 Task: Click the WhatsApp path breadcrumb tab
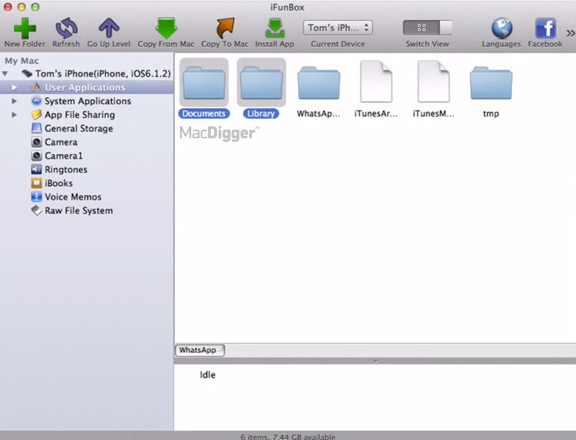pos(200,350)
